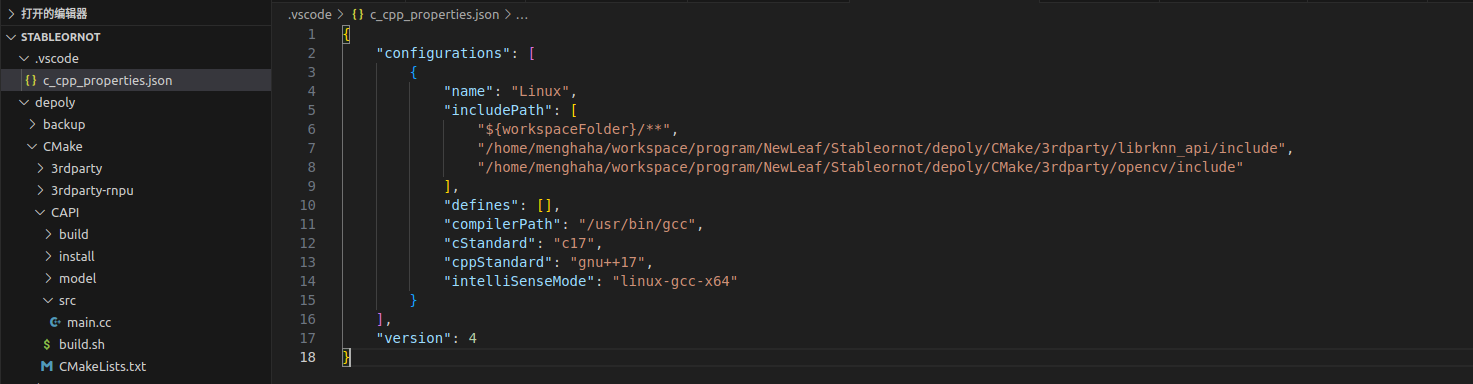Screen dimensions: 1473x384
Task: Expand the model folder chevron
Action: (x=49, y=279)
